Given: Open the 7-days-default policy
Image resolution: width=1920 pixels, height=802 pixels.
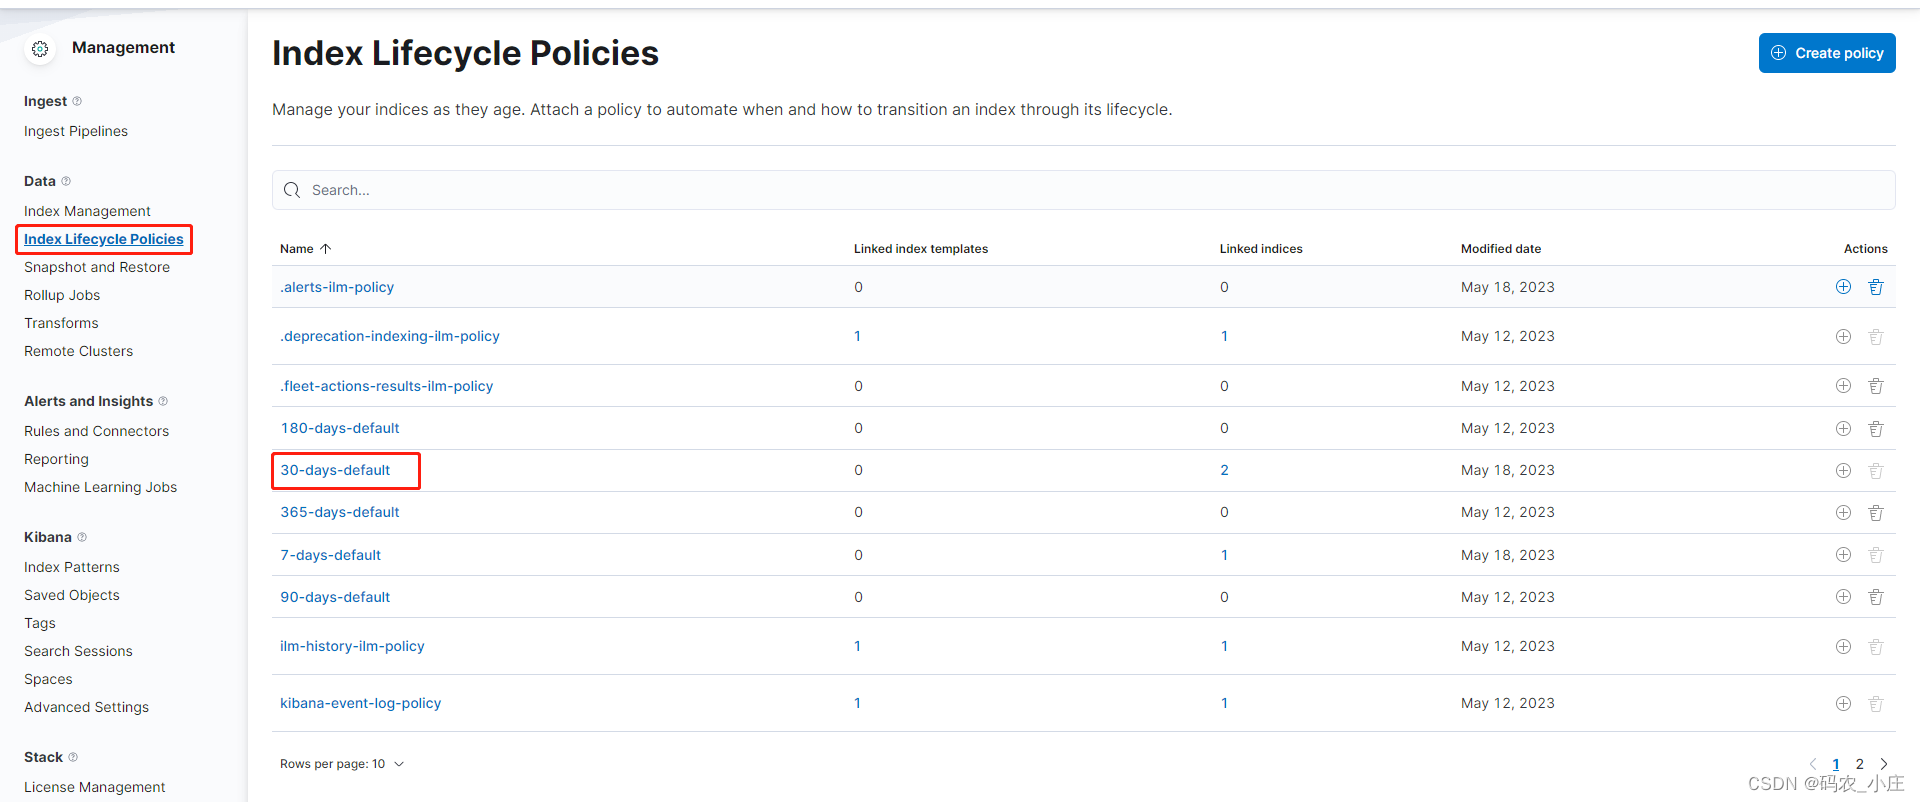Looking at the screenshot, I should [330, 555].
